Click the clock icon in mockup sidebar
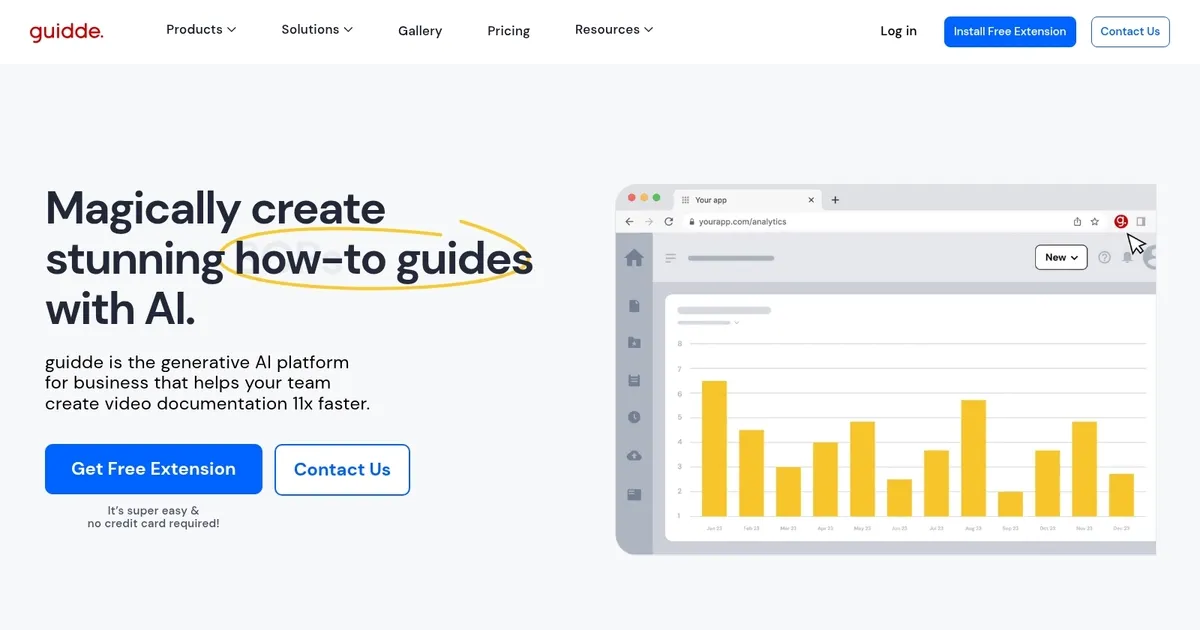1200x630 pixels. click(x=634, y=417)
